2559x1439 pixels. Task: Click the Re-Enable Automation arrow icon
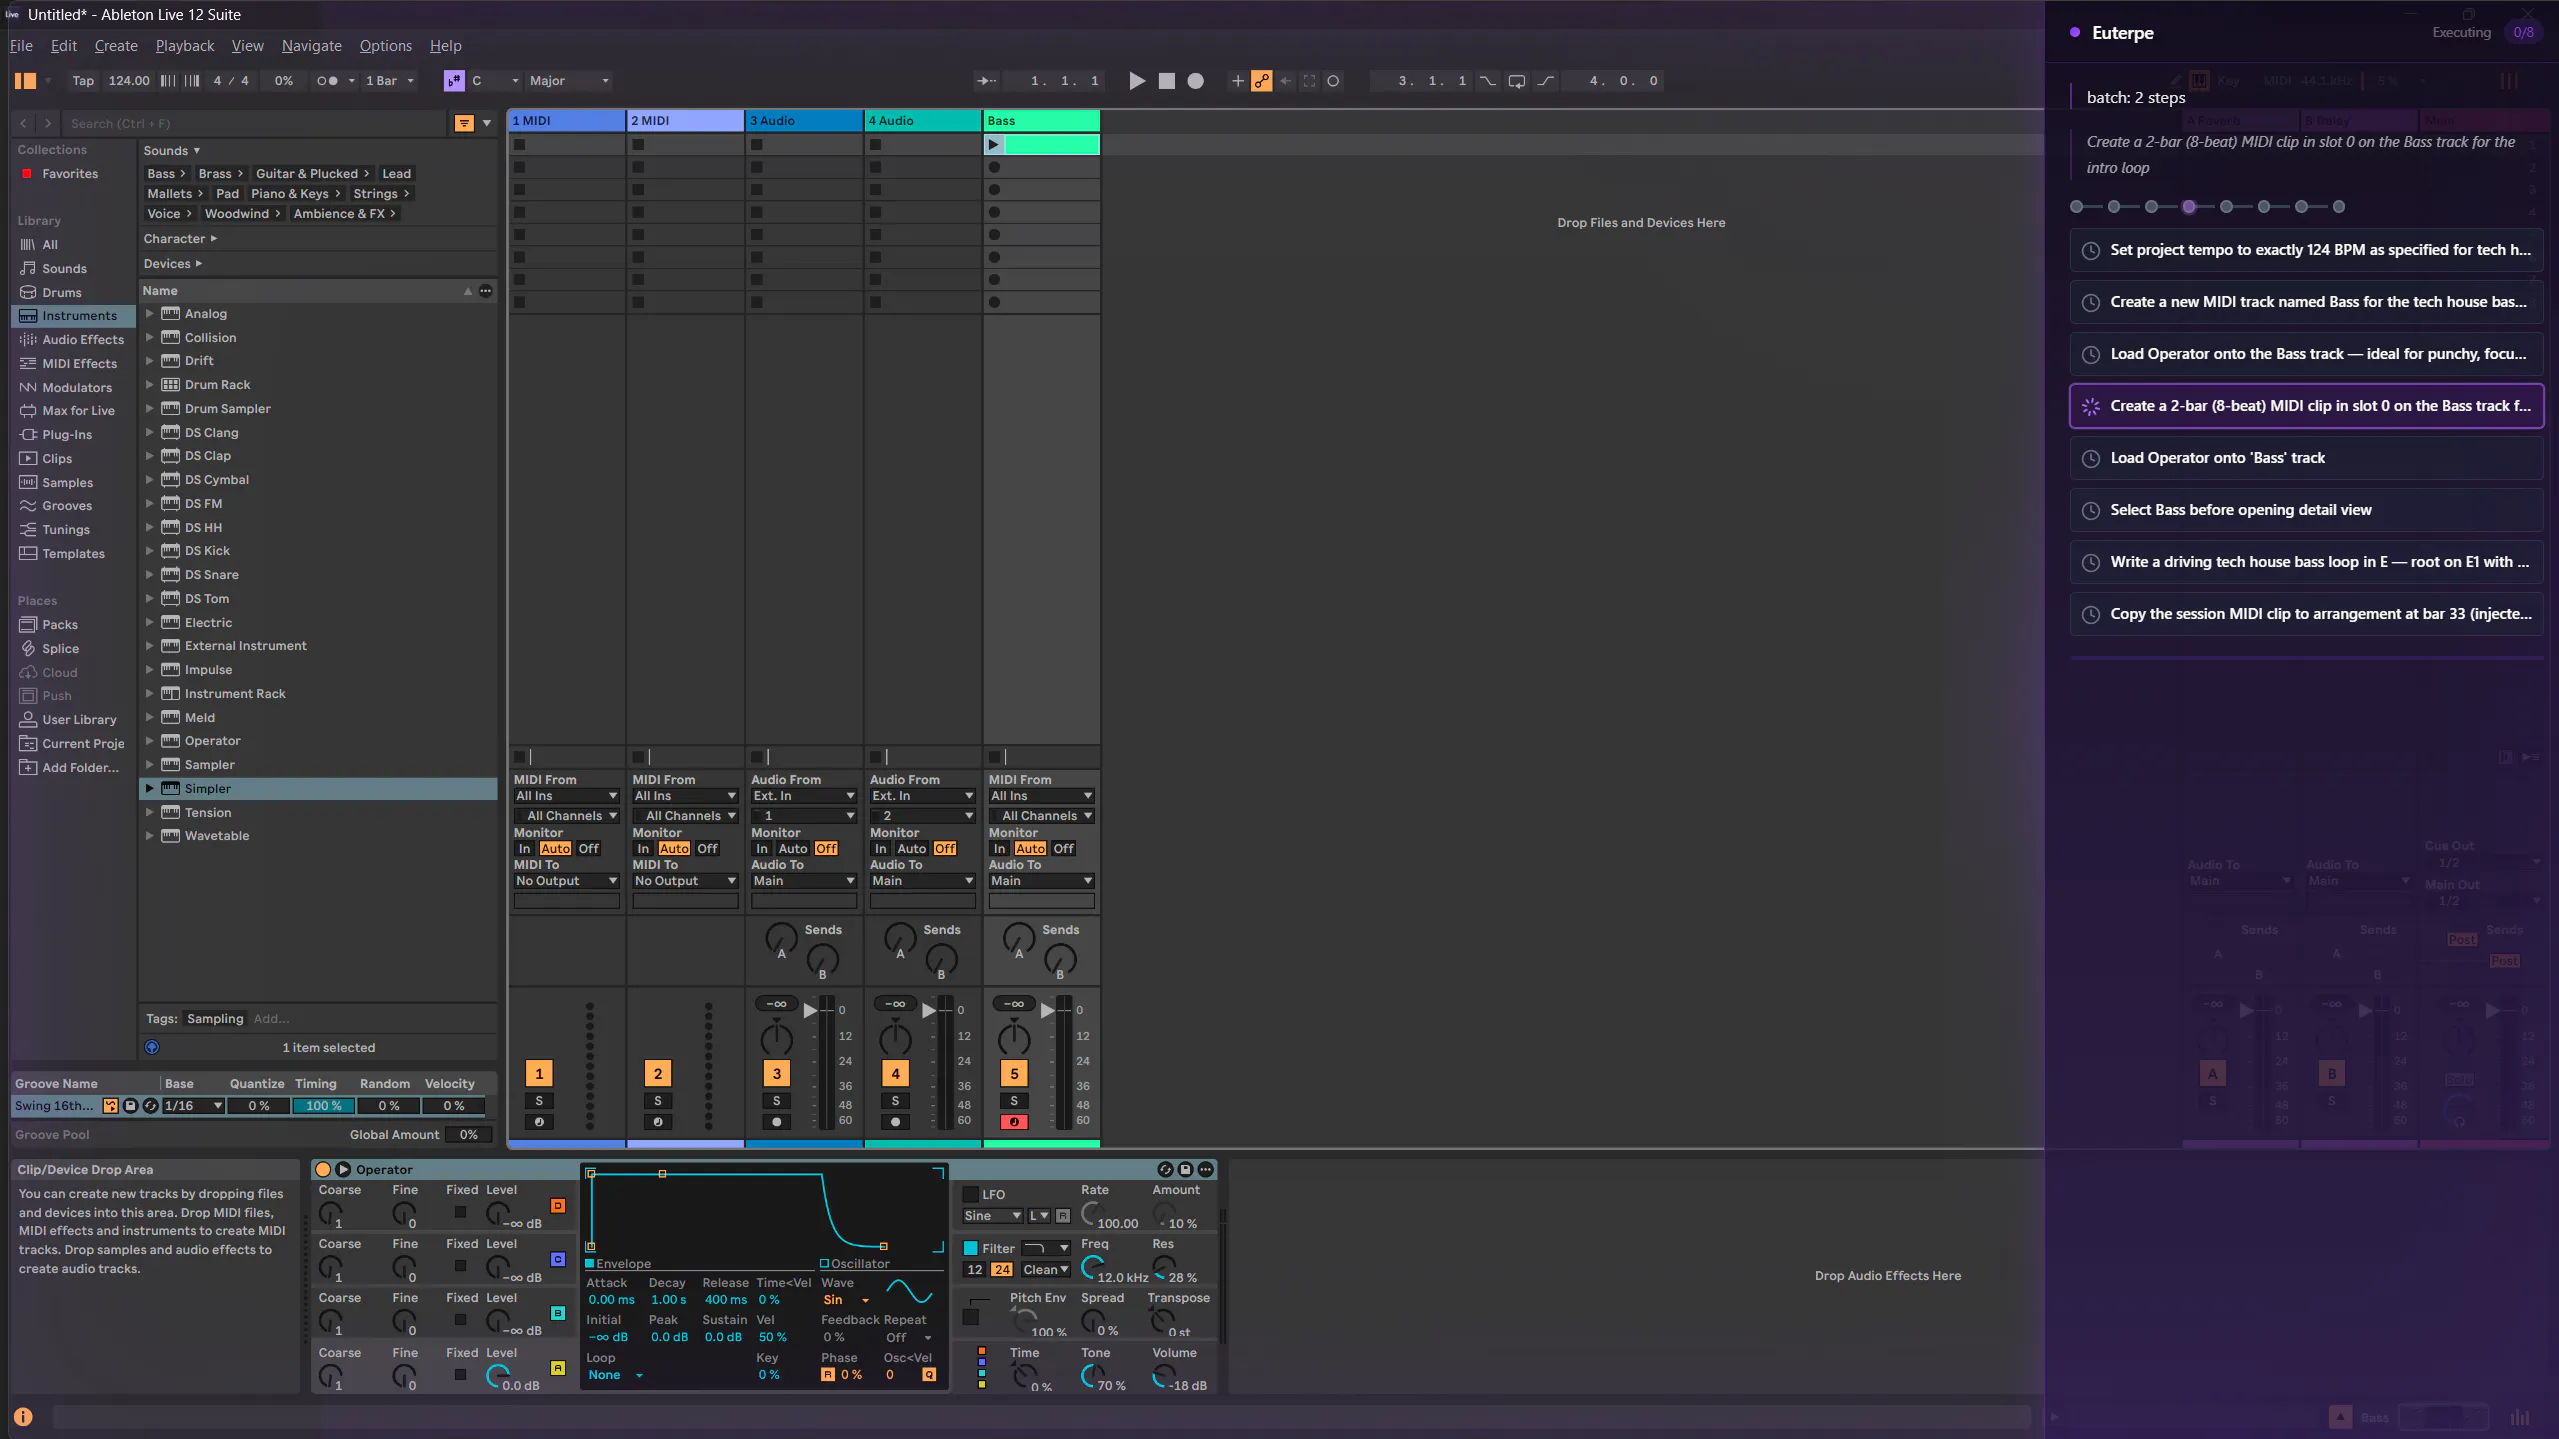[1286, 81]
